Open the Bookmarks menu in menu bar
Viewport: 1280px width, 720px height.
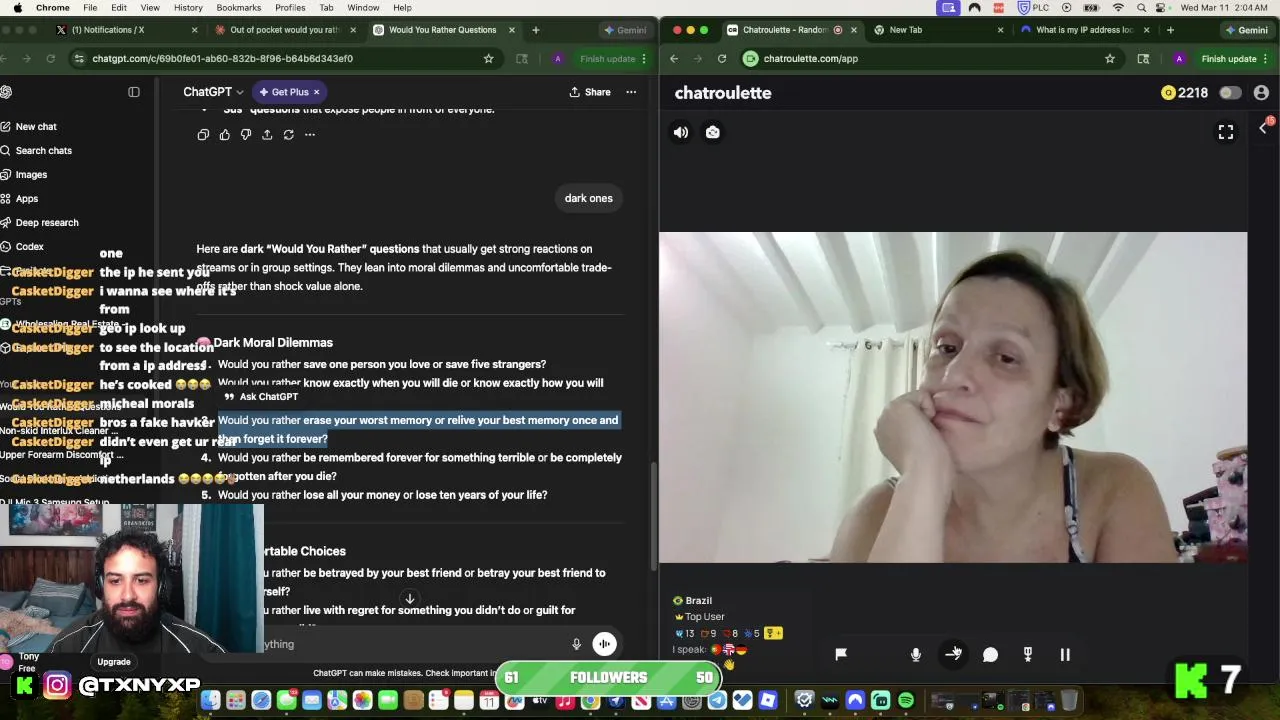[x=239, y=8]
